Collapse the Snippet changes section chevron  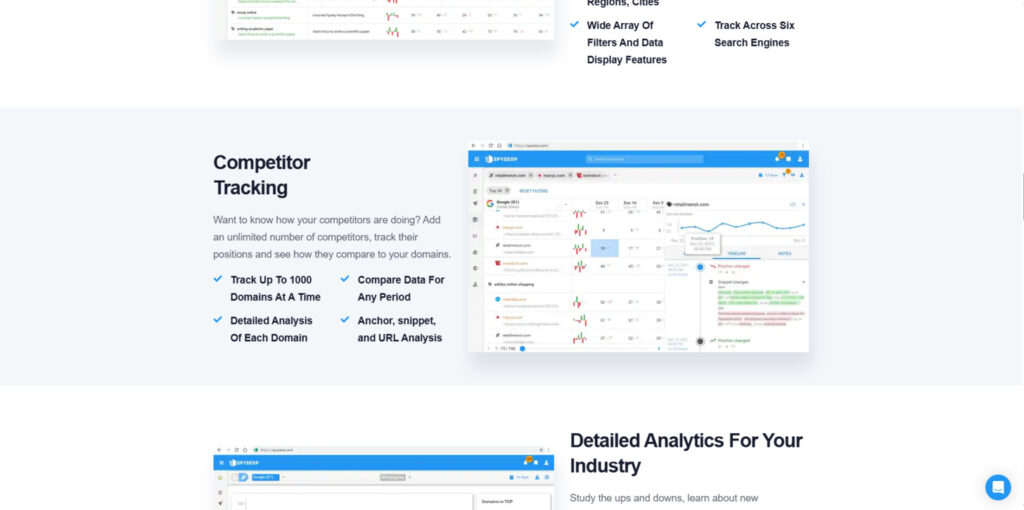click(804, 282)
